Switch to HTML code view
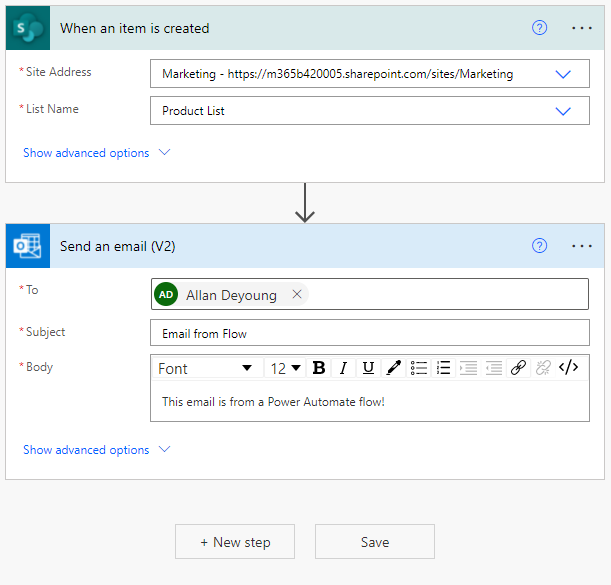 click(568, 368)
